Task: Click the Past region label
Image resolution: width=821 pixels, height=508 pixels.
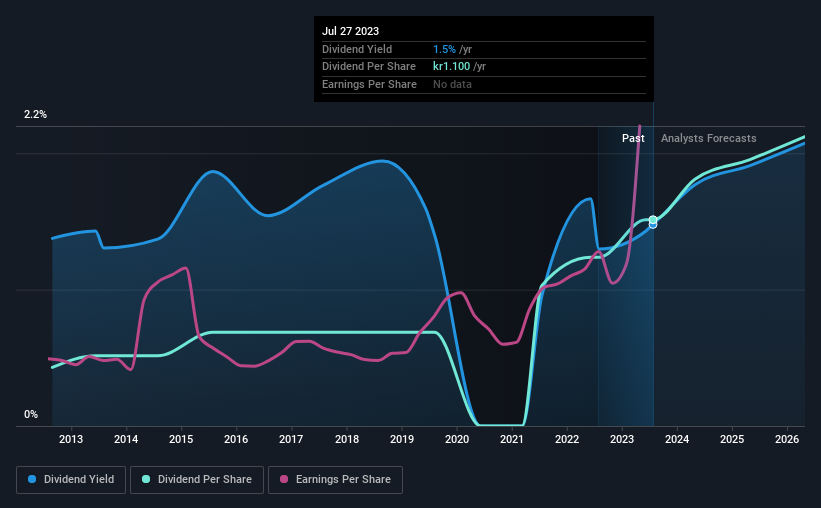Action: coord(633,138)
